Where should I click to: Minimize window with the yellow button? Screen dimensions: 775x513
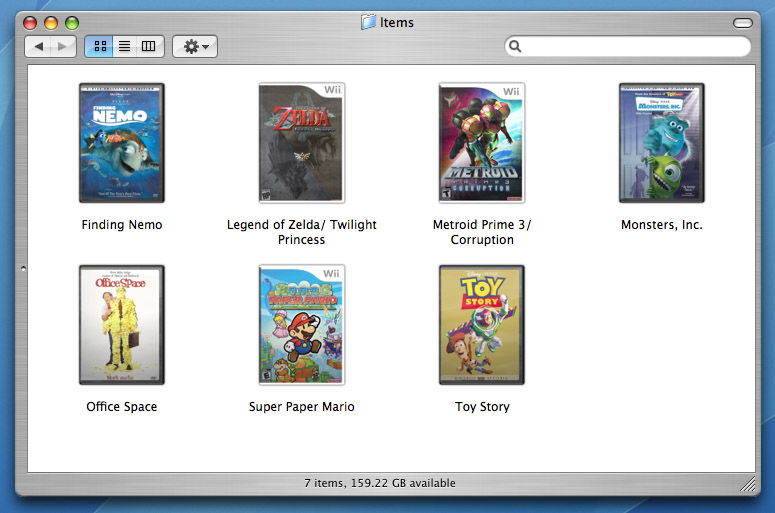tap(51, 23)
